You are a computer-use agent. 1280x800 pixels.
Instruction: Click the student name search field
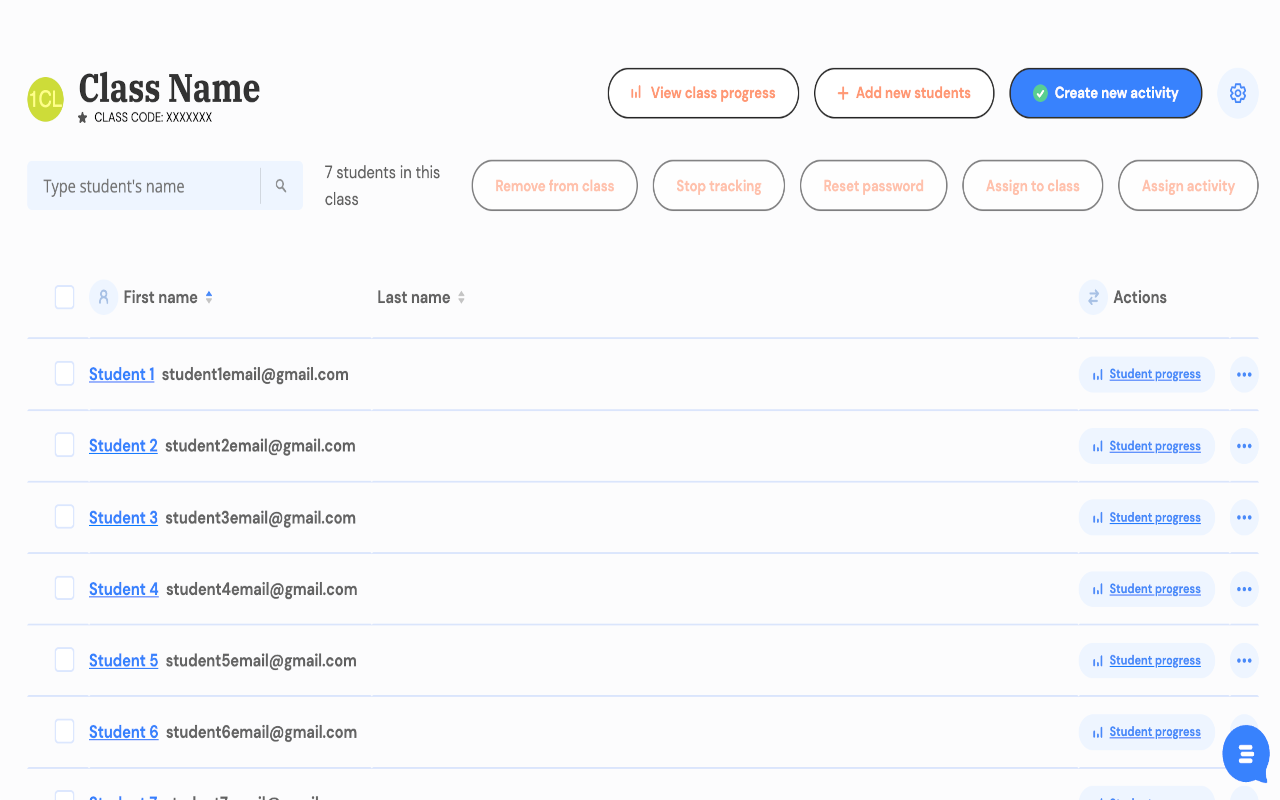pyautogui.click(x=143, y=185)
